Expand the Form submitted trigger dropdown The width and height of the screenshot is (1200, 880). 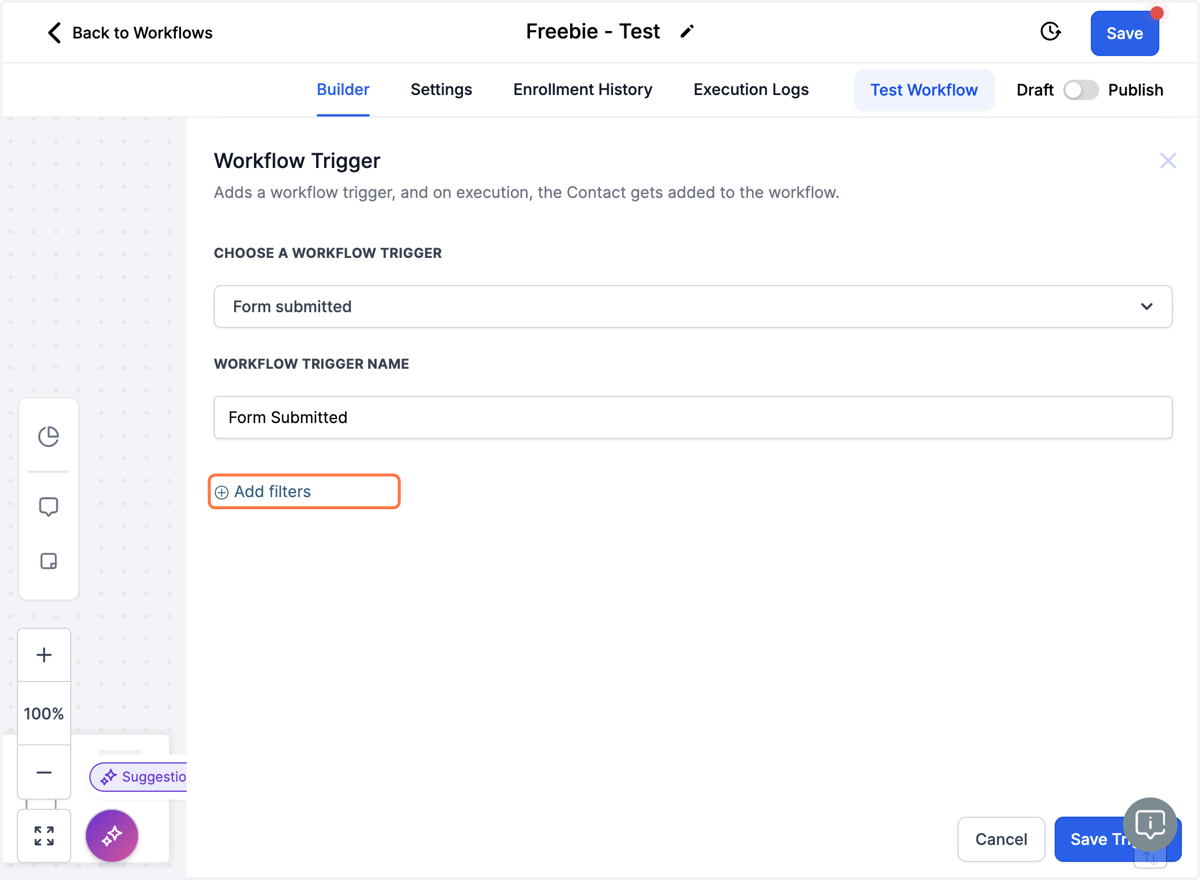[693, 306]
